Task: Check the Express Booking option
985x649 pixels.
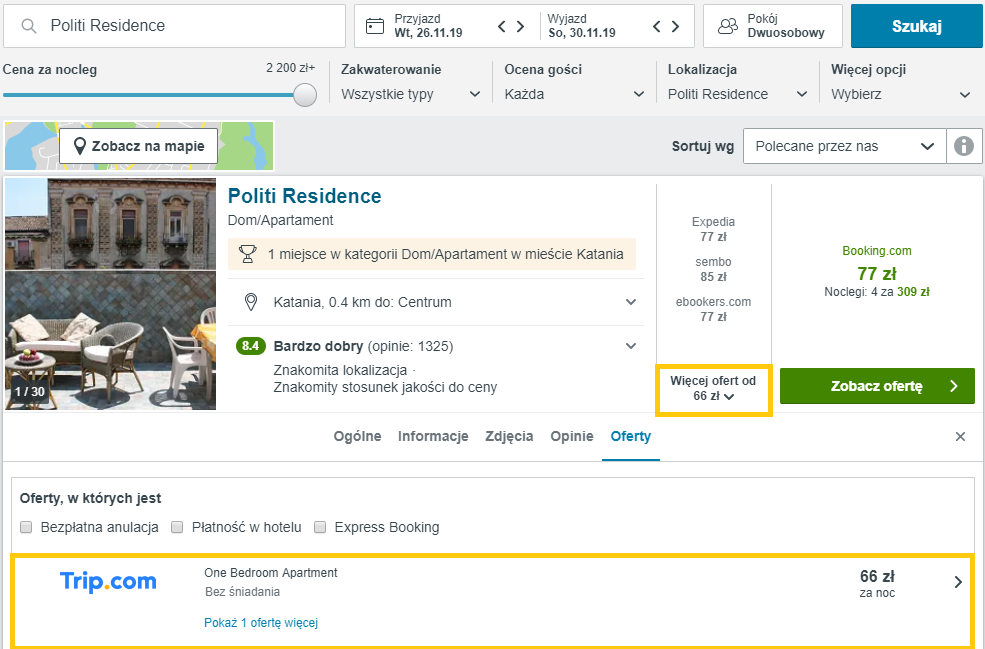Action: (x=321, y=527)
